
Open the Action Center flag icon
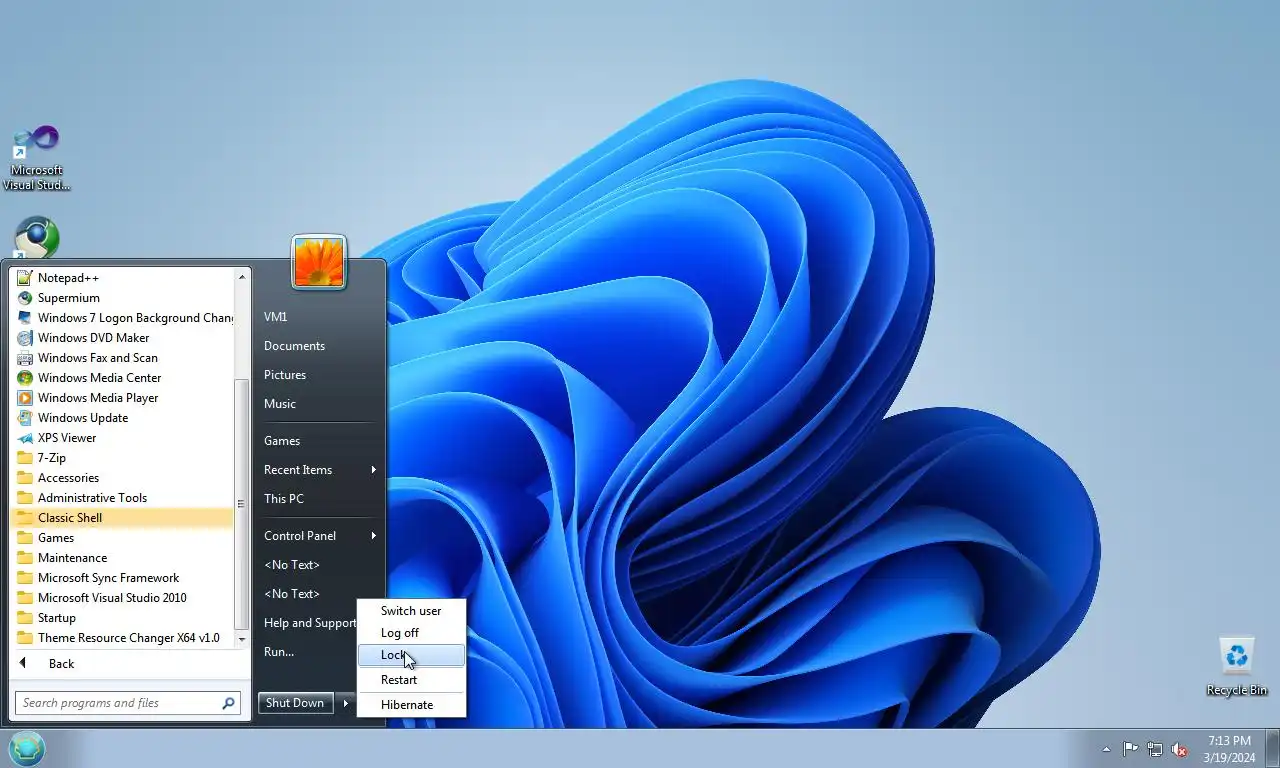tap(1130, 749)
